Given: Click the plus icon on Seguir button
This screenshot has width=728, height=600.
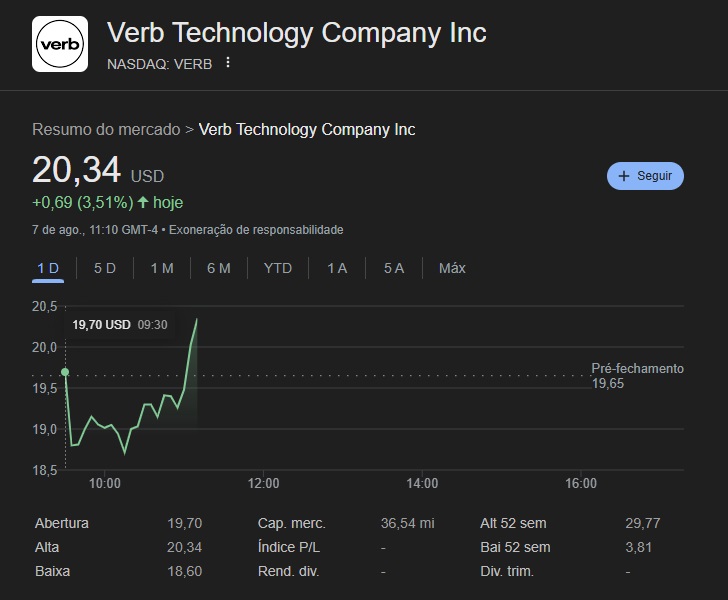Looking at the screenshot, I should tap(624, 176).
